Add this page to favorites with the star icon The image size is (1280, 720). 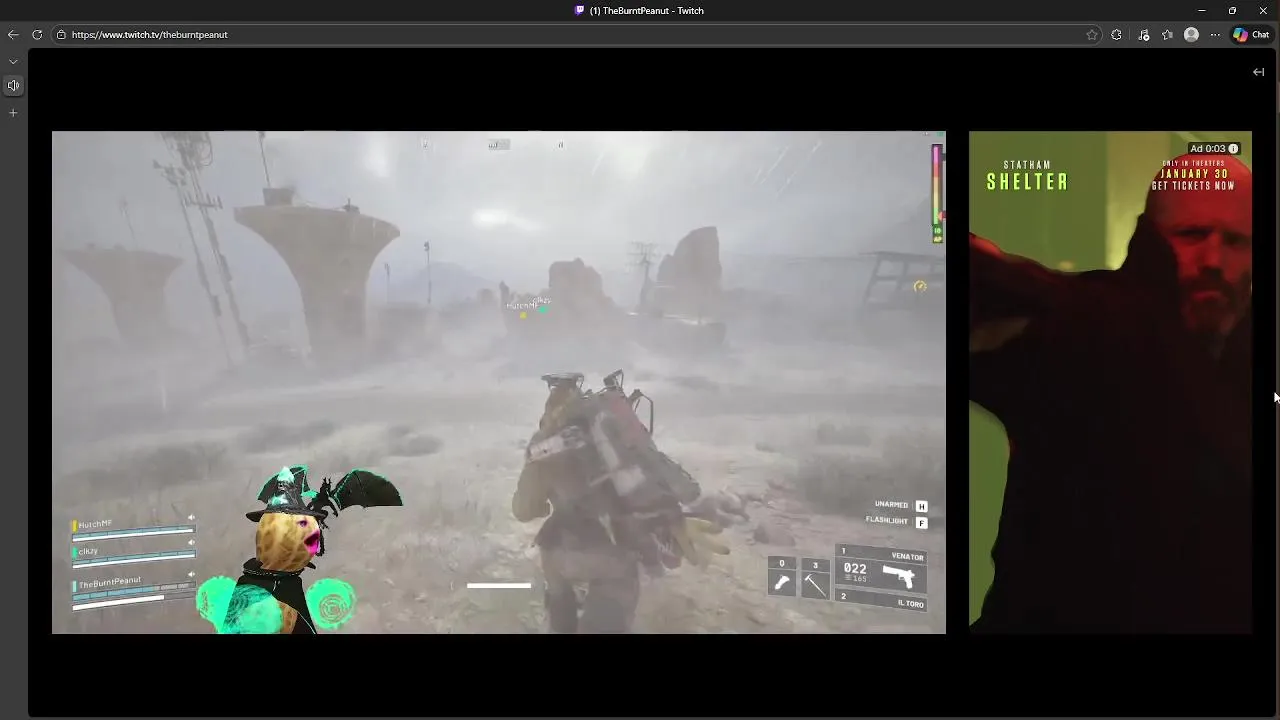pyautogui.click(x=1092, y=34)
